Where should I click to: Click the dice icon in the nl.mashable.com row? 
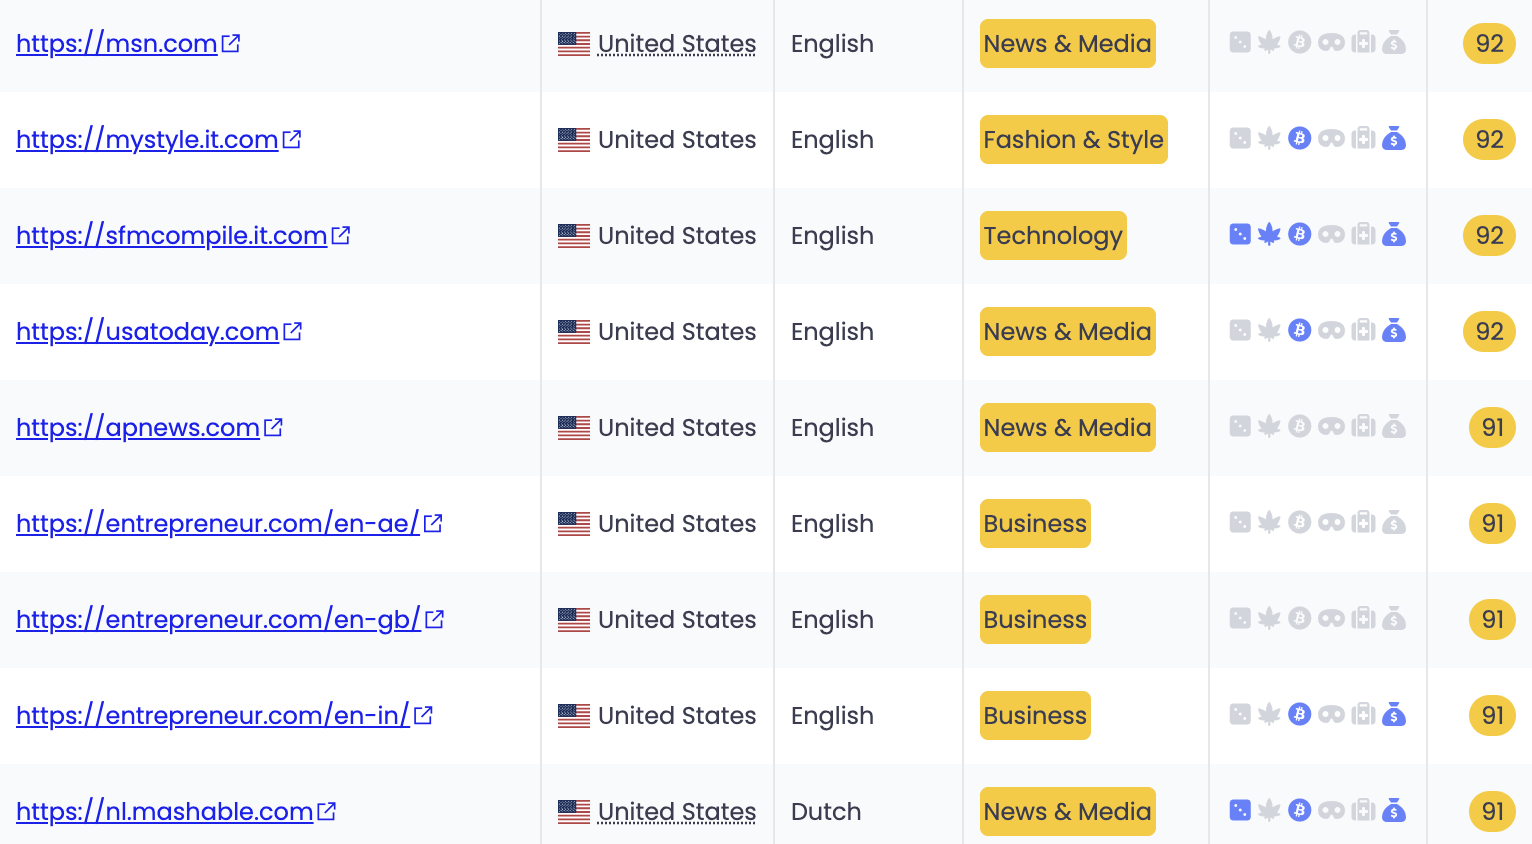coord(1239,811)
